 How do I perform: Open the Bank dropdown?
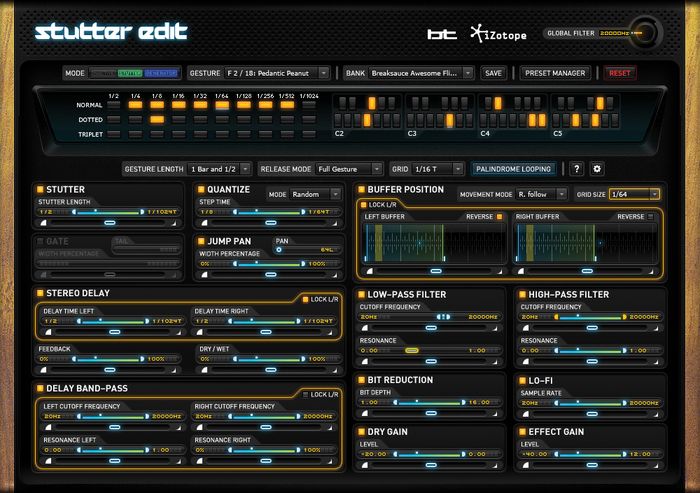(x=421, y=73)
